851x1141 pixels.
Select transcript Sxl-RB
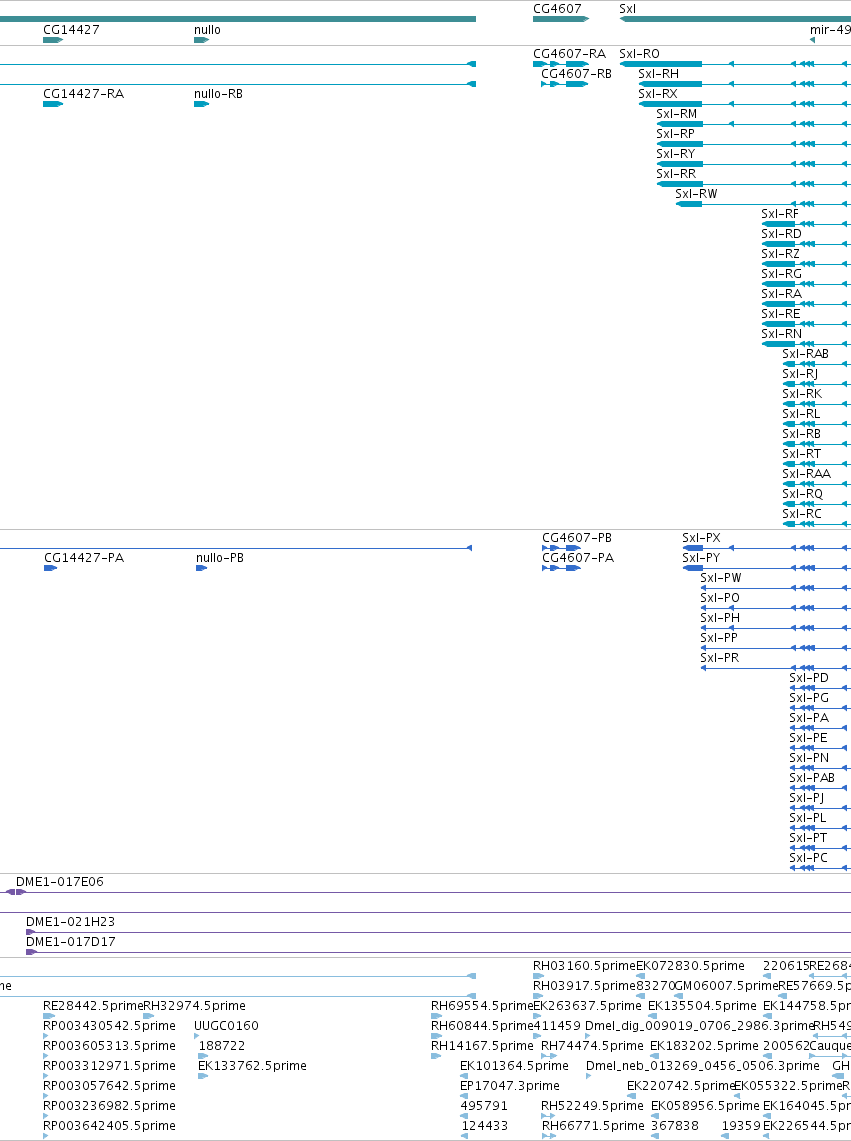tap(801, 434)
